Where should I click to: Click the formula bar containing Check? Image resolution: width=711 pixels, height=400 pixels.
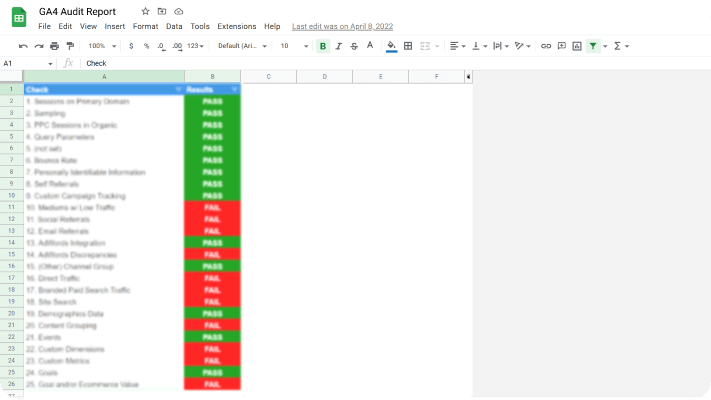coord(394,63)
